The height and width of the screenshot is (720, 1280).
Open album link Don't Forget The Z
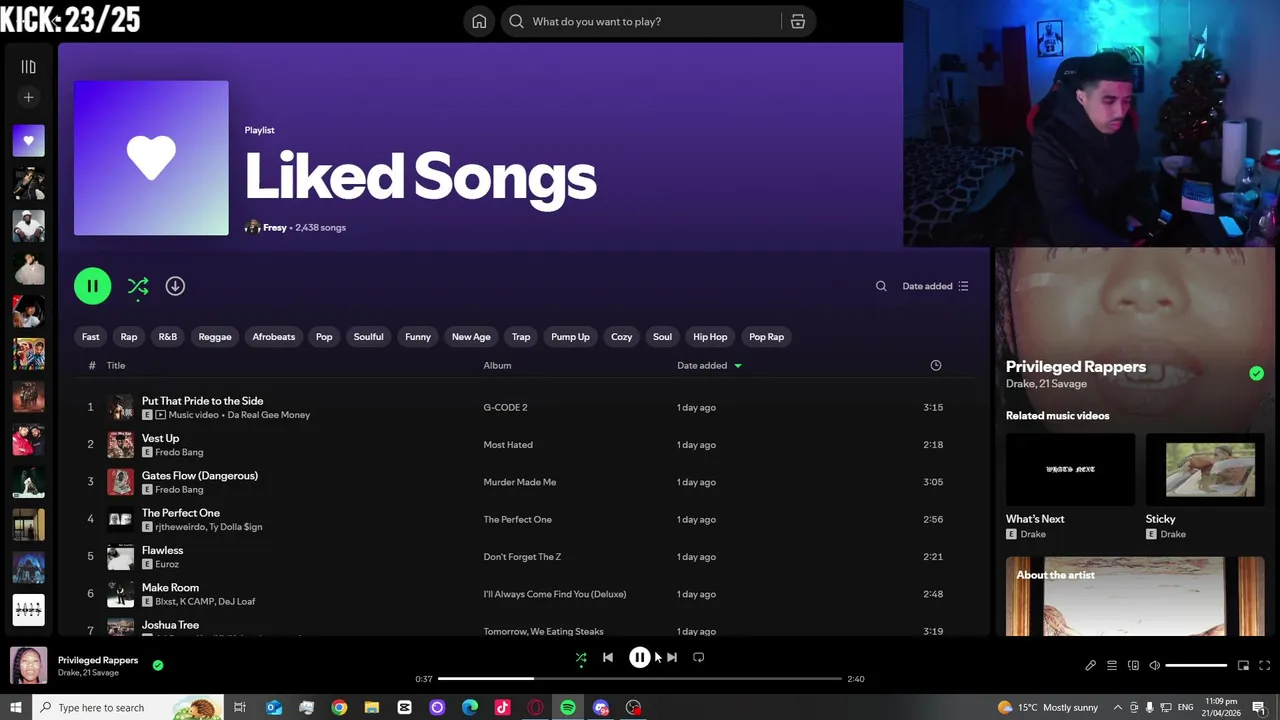(x=522, y=557)
